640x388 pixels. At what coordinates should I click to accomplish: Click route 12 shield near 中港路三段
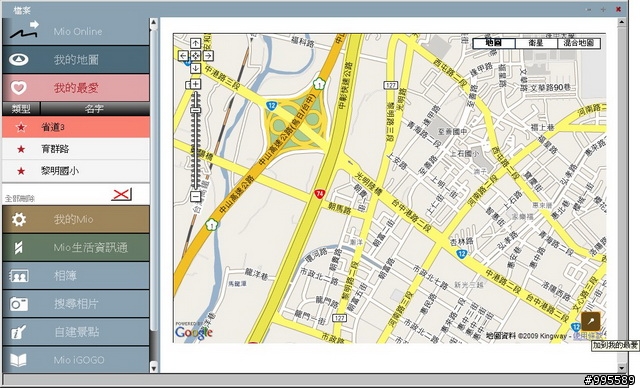[271, 106]
